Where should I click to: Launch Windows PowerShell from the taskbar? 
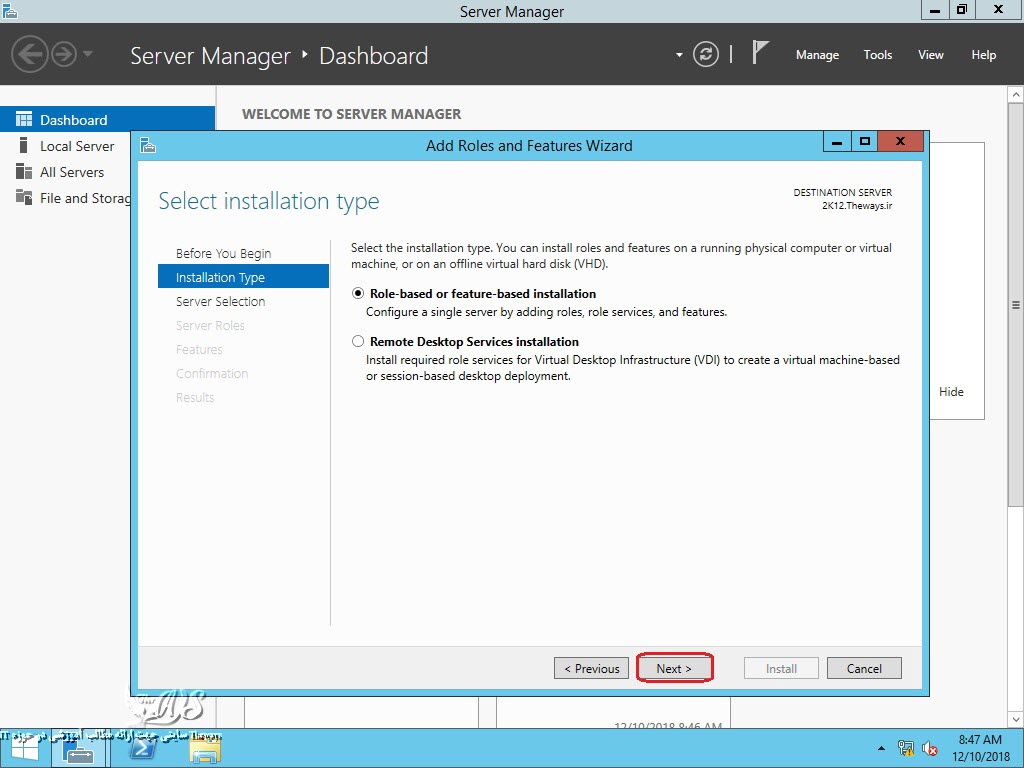click(x=141, y=748)
